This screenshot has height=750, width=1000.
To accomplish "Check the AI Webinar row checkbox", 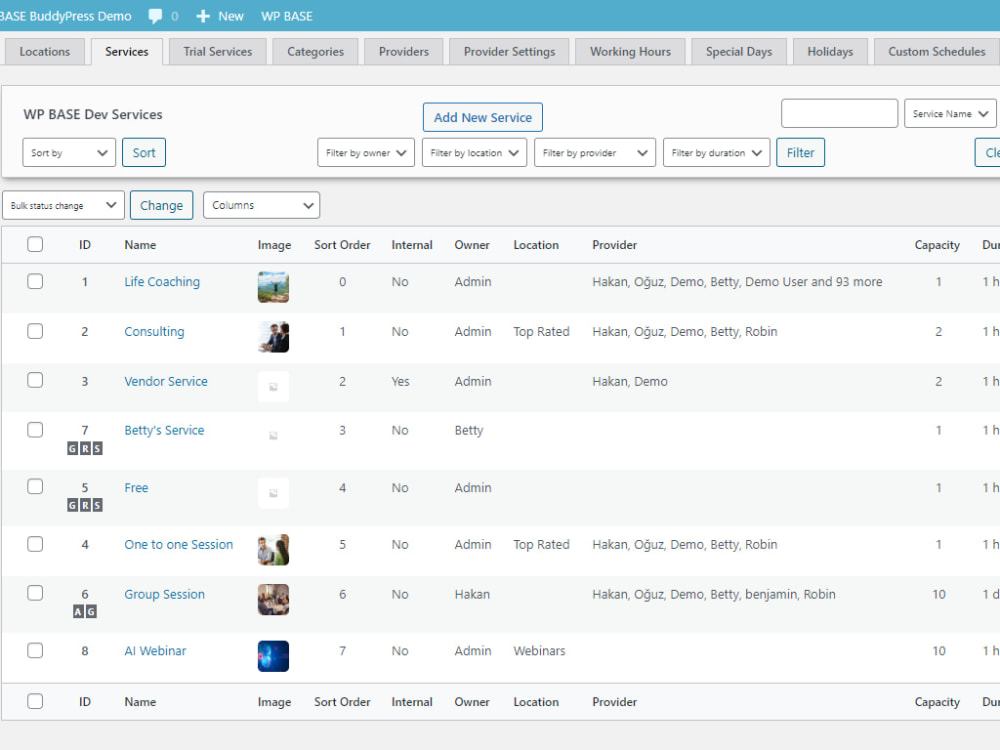I will click(35, 651).
